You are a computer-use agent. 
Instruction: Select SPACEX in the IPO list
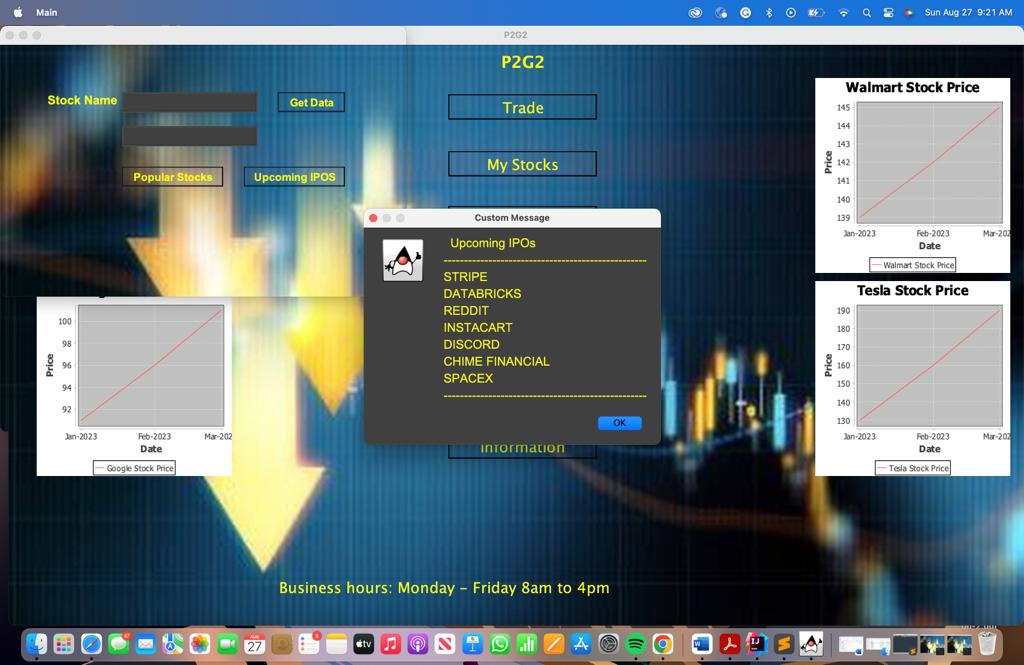point(468,379)
